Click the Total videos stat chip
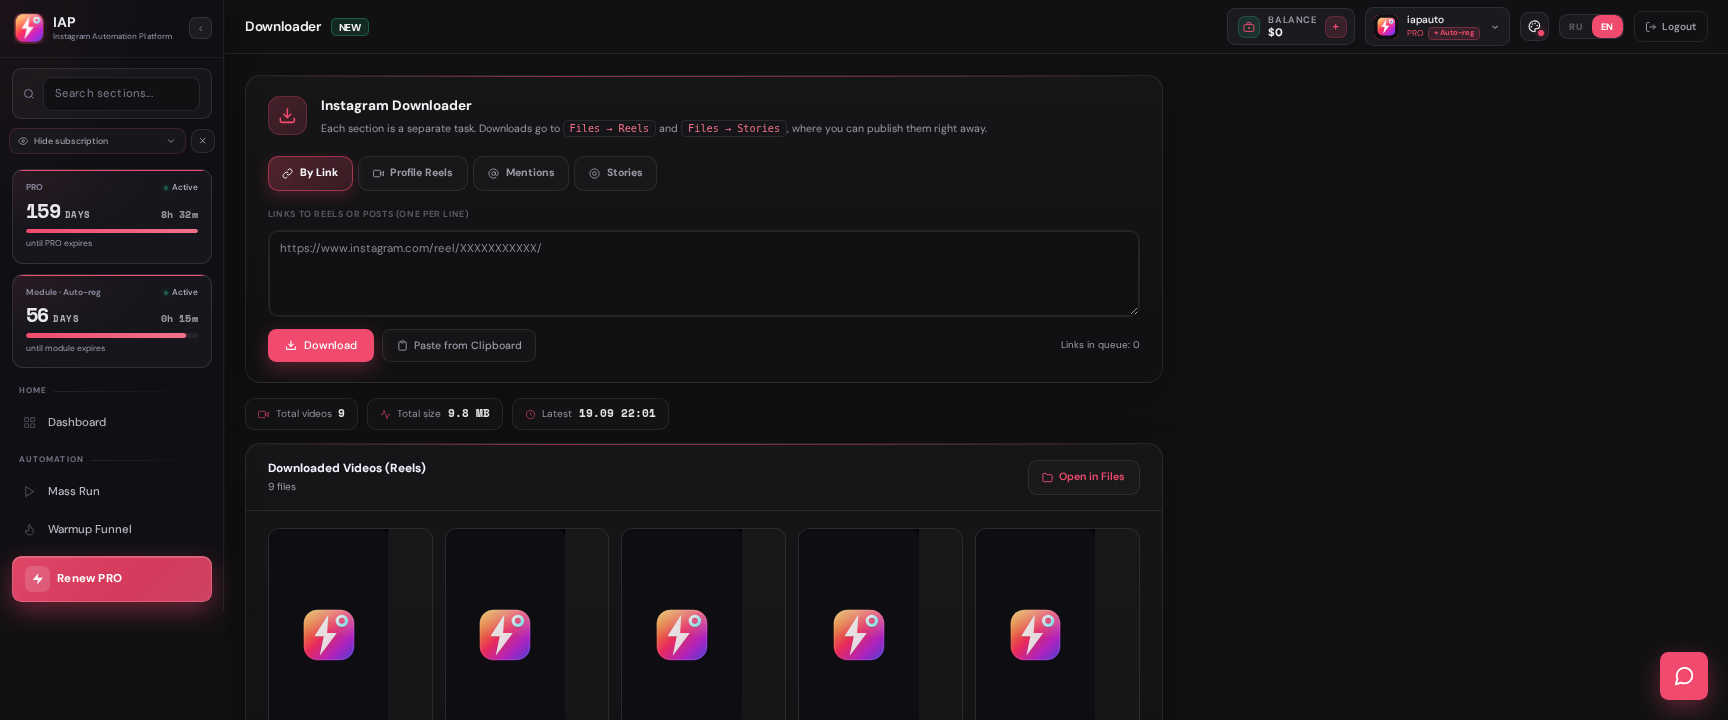 tap(301, 414)
